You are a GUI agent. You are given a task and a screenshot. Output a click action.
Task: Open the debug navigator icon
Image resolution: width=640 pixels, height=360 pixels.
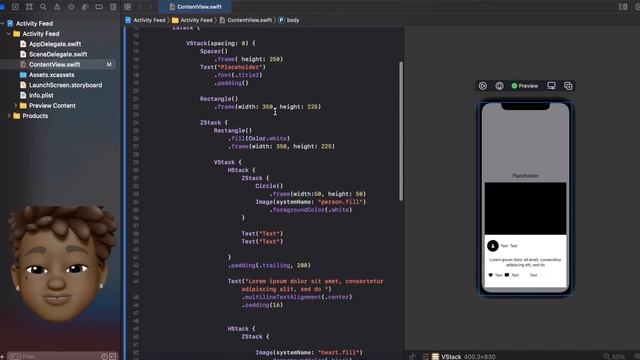[84, 7]
